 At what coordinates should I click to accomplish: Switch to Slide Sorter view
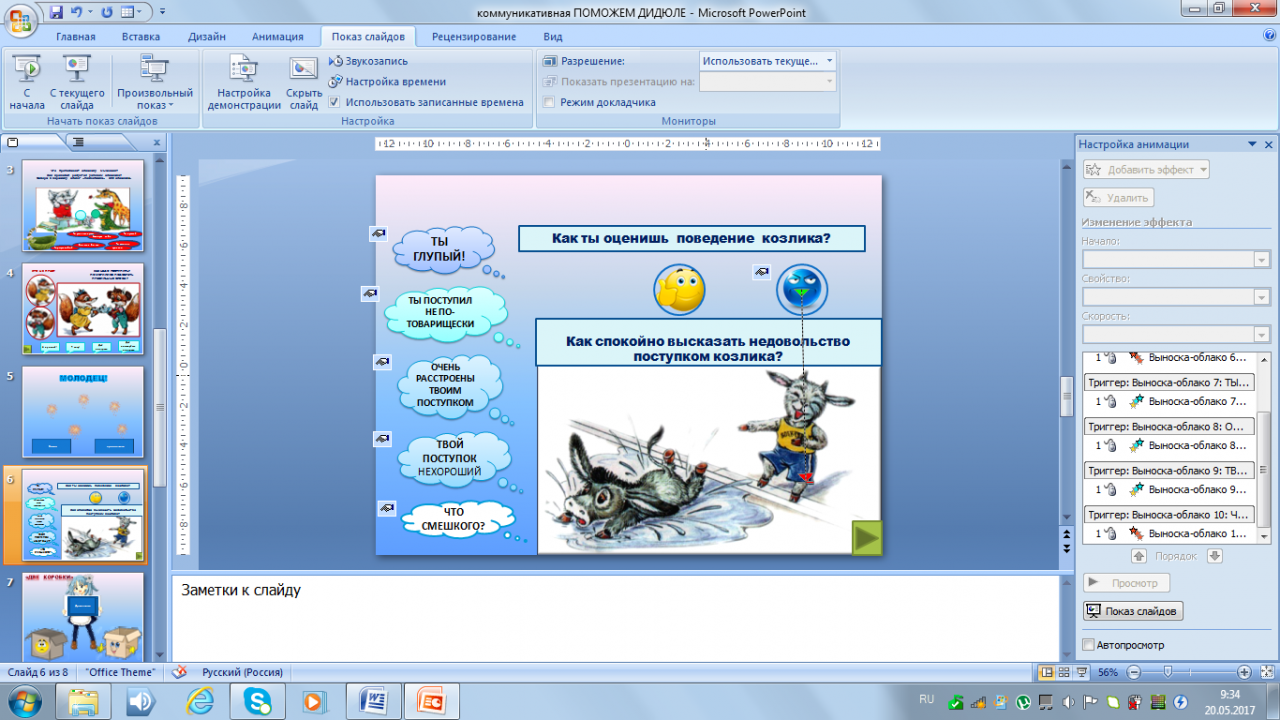(x=1065, y=672)
